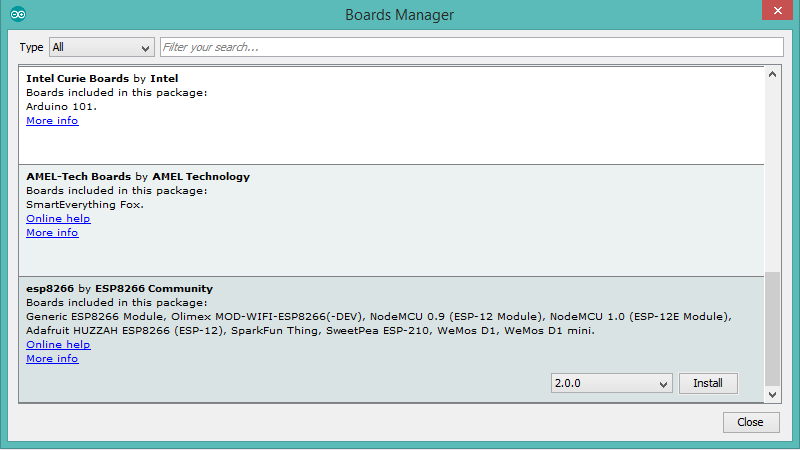Click the Type label beside the filter
This screenshot has width=800, height=450.
pos(31,47)
